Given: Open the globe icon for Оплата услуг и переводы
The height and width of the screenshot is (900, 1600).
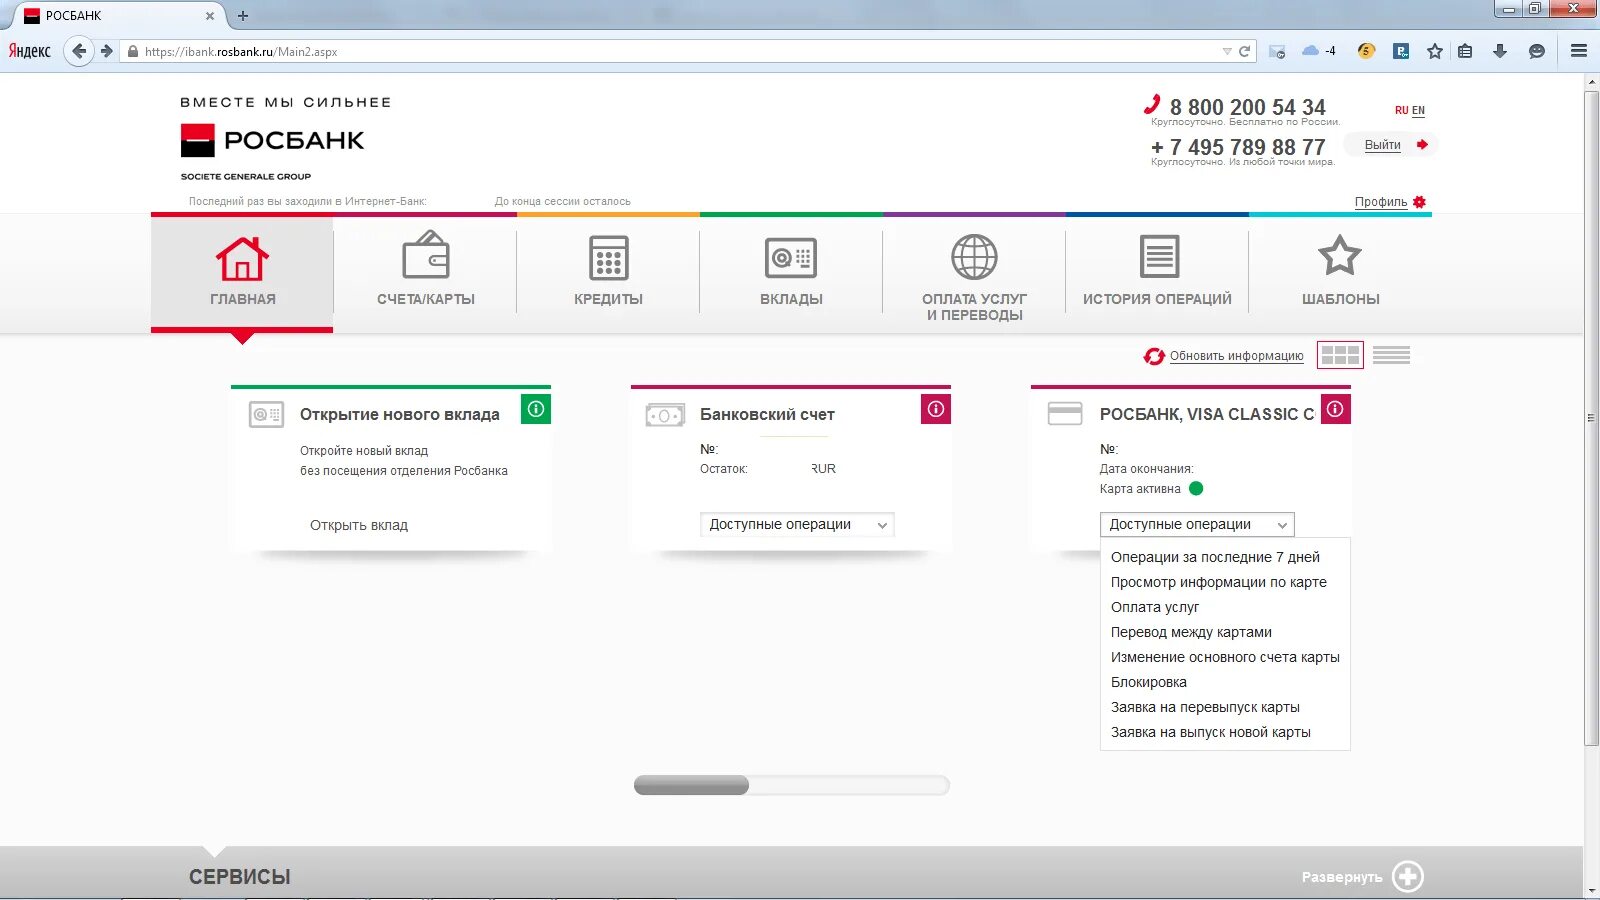Looking at the screenshot, I should [974, 257].
